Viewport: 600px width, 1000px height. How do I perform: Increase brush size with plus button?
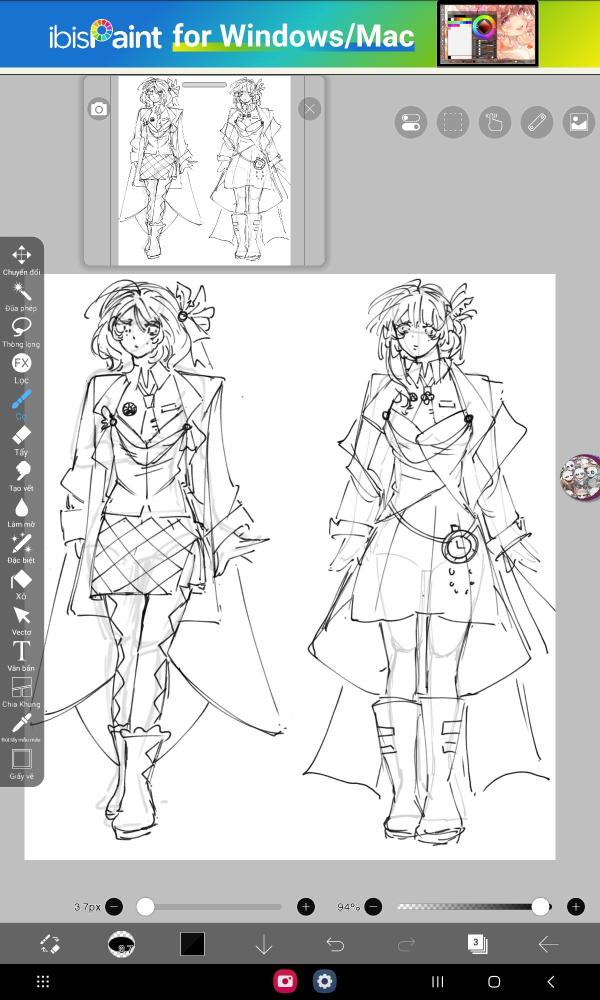click(x=306, y=907)
